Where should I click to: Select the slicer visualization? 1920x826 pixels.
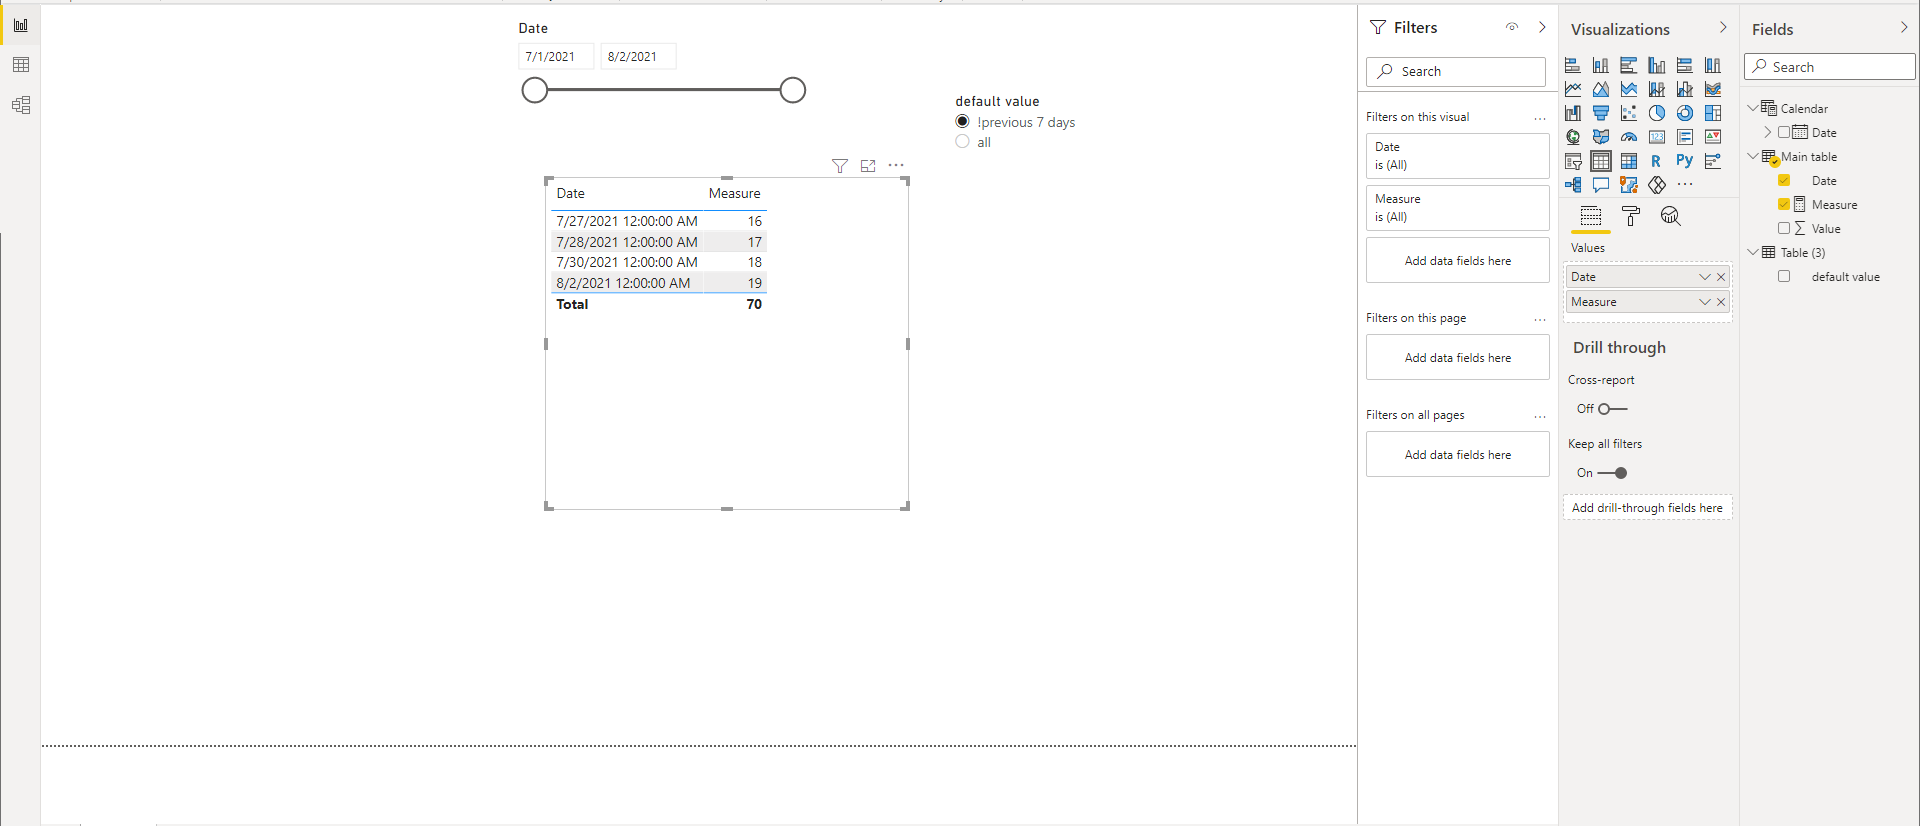(x=1573, y=161)
